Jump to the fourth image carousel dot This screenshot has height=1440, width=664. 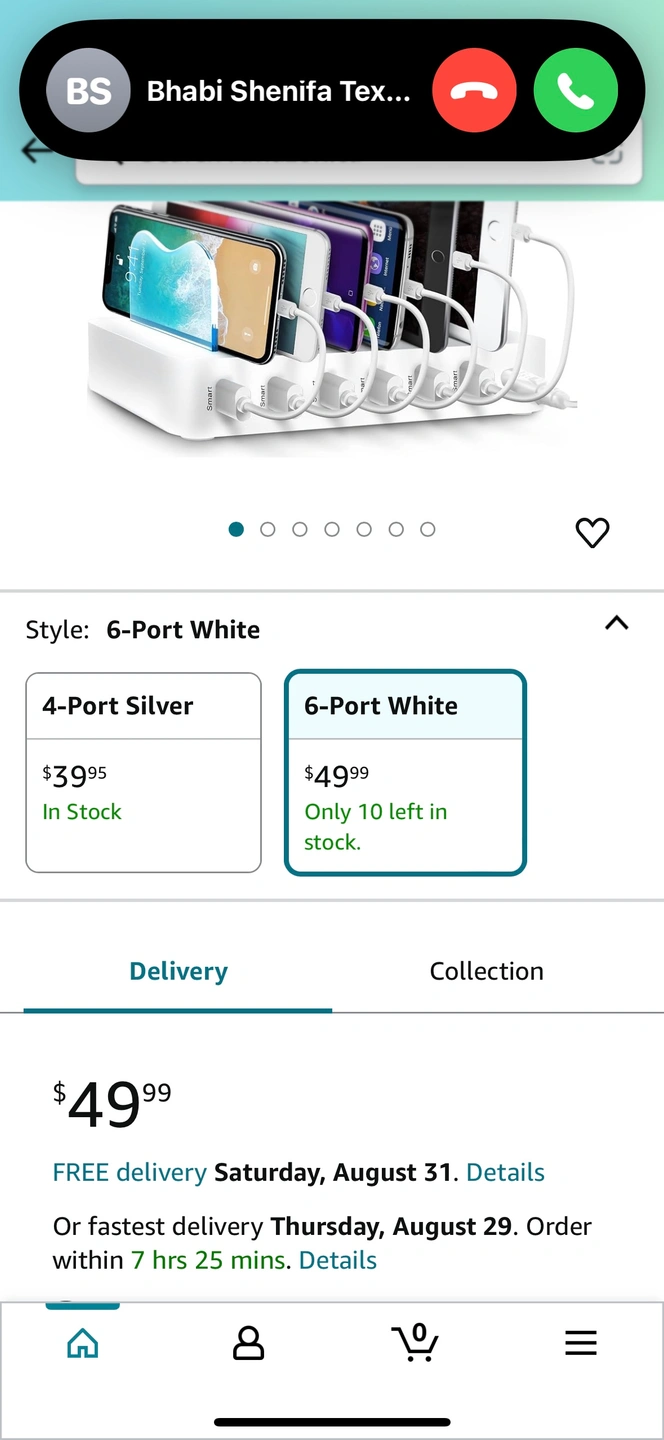[332, 529]
